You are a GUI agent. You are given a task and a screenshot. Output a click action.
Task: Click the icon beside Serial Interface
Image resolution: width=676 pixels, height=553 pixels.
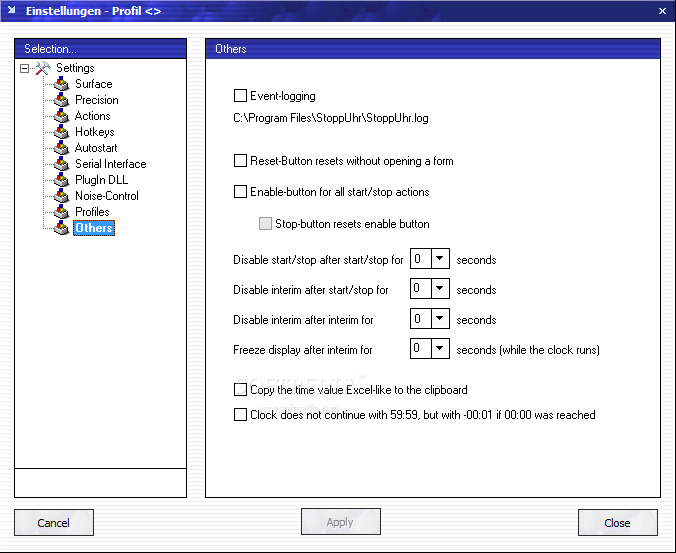(62, 163)
